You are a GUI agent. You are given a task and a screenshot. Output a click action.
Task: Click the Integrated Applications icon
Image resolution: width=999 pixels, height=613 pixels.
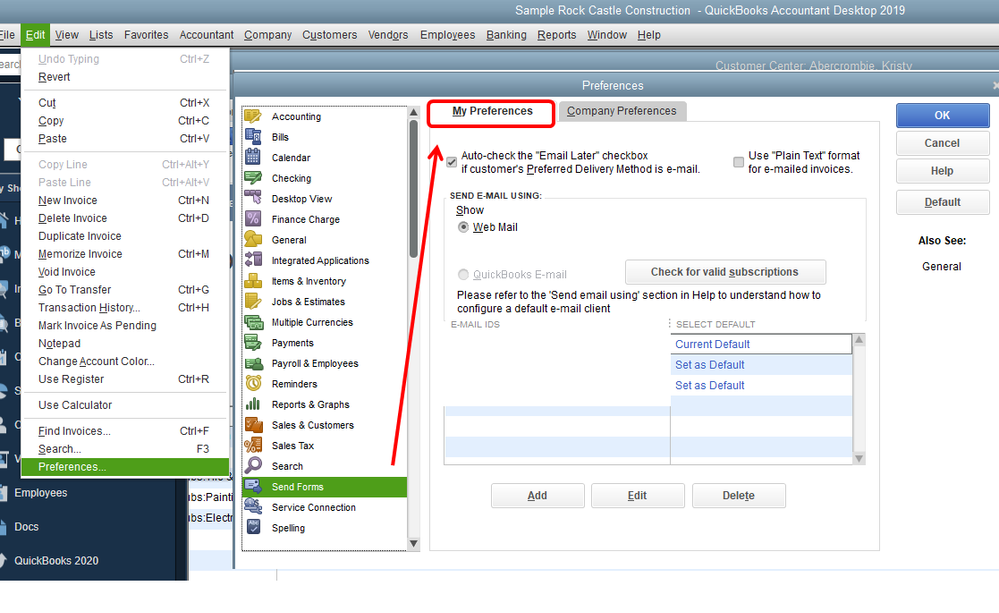coord(253,260)
